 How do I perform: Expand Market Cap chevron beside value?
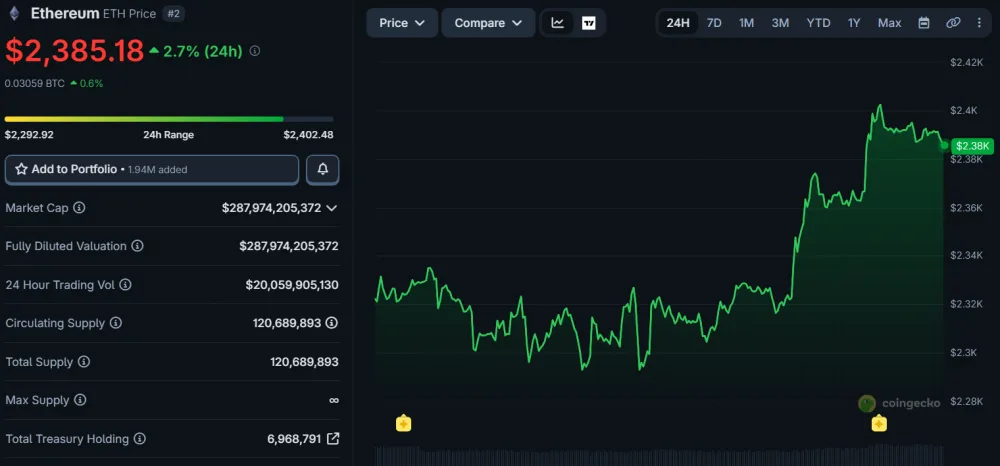point(331,208)
